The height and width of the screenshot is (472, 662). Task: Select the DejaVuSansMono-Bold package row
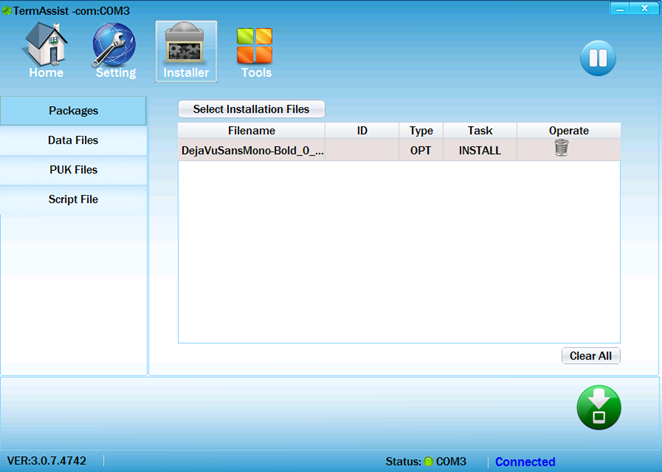tap(252, 150)
